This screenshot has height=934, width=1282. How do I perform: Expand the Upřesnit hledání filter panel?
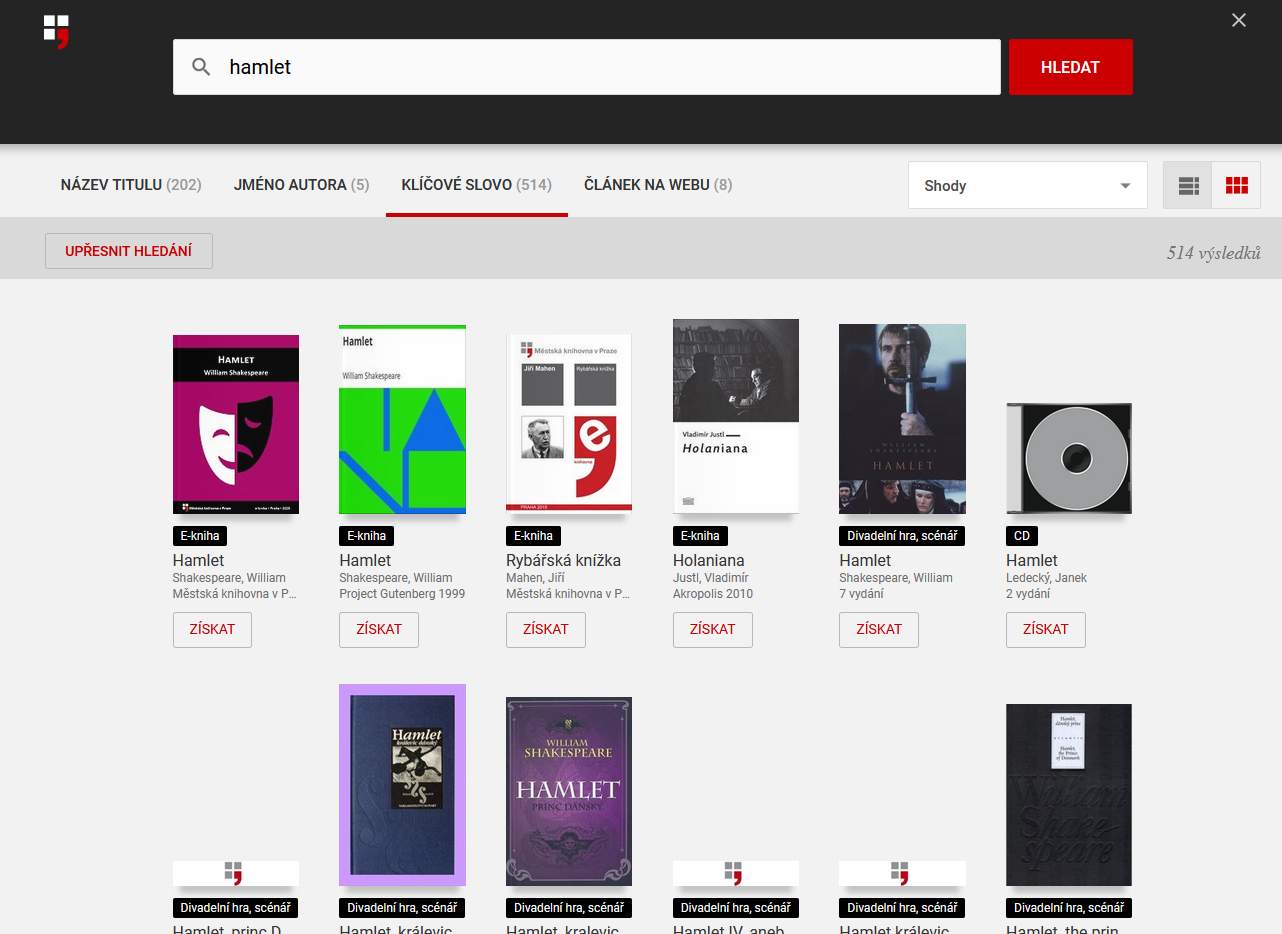point(129,251)
